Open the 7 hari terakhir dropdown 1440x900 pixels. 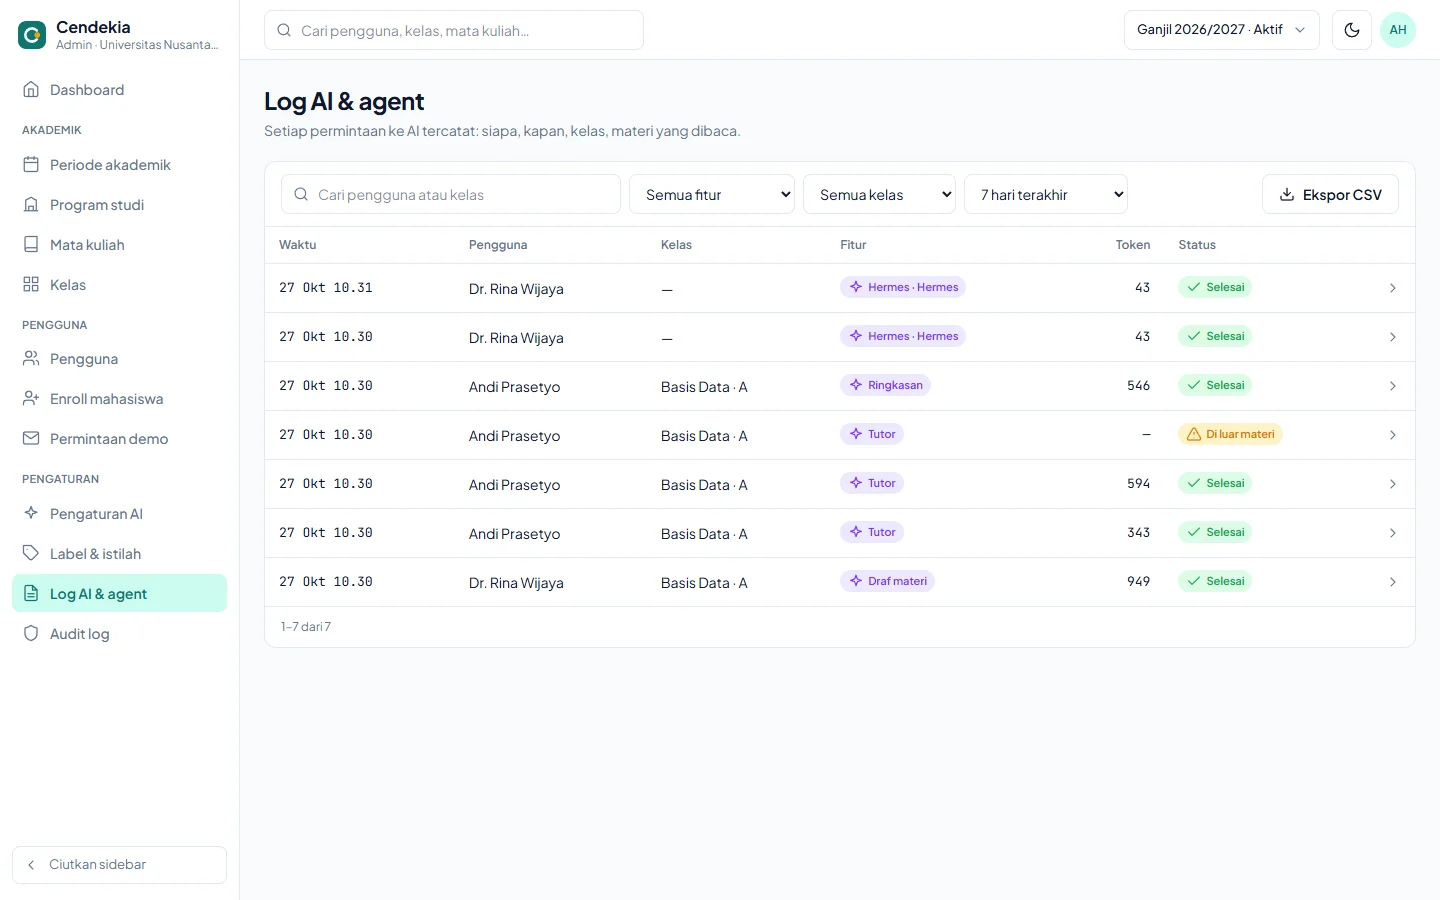point(1046,194)
